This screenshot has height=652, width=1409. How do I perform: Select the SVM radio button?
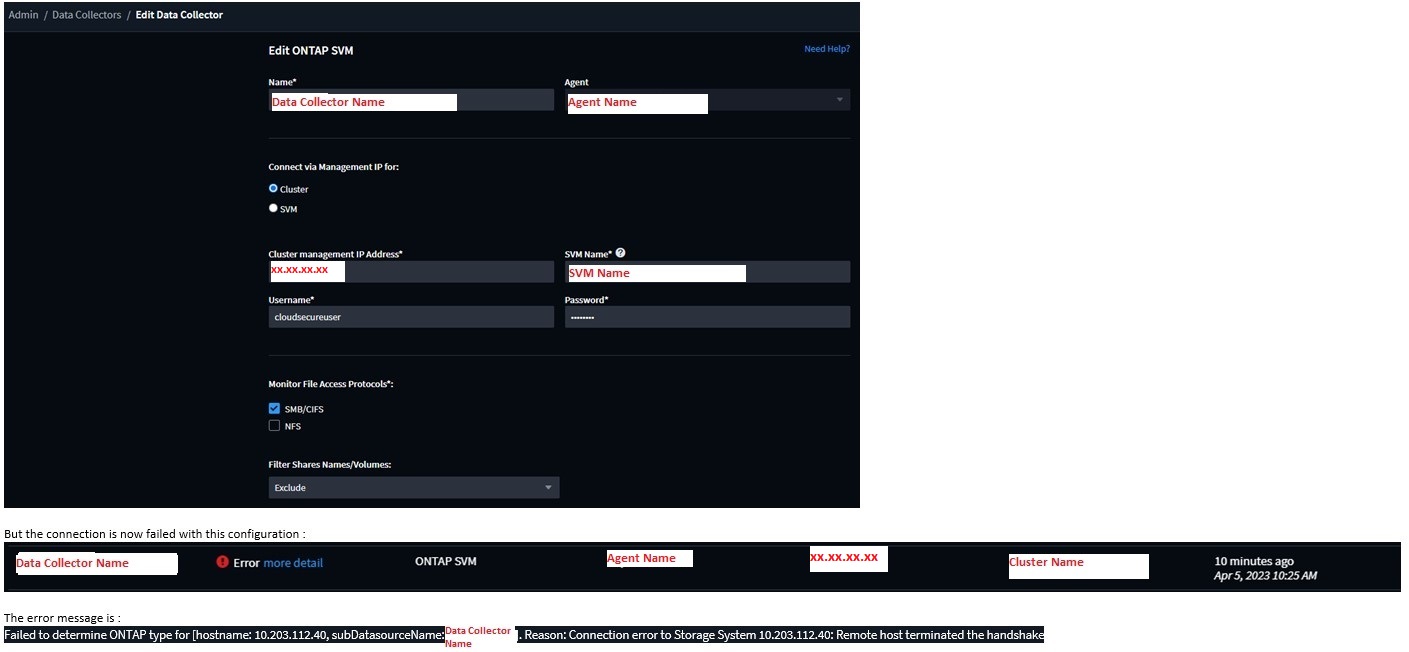click(x=274, y=209)
